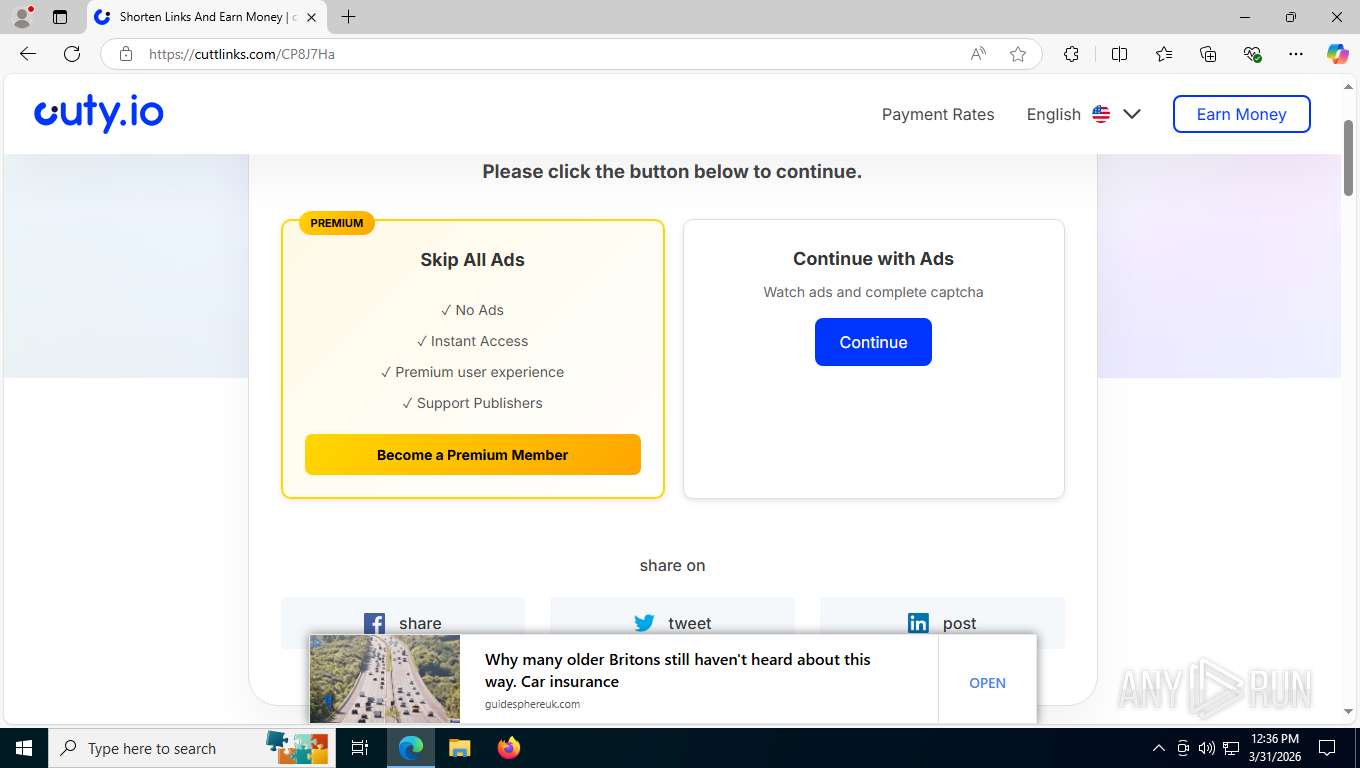Screen dimensions: 1360x768
Task: Open Microsoft Edge from taskbar
Action: pos(411,748)
